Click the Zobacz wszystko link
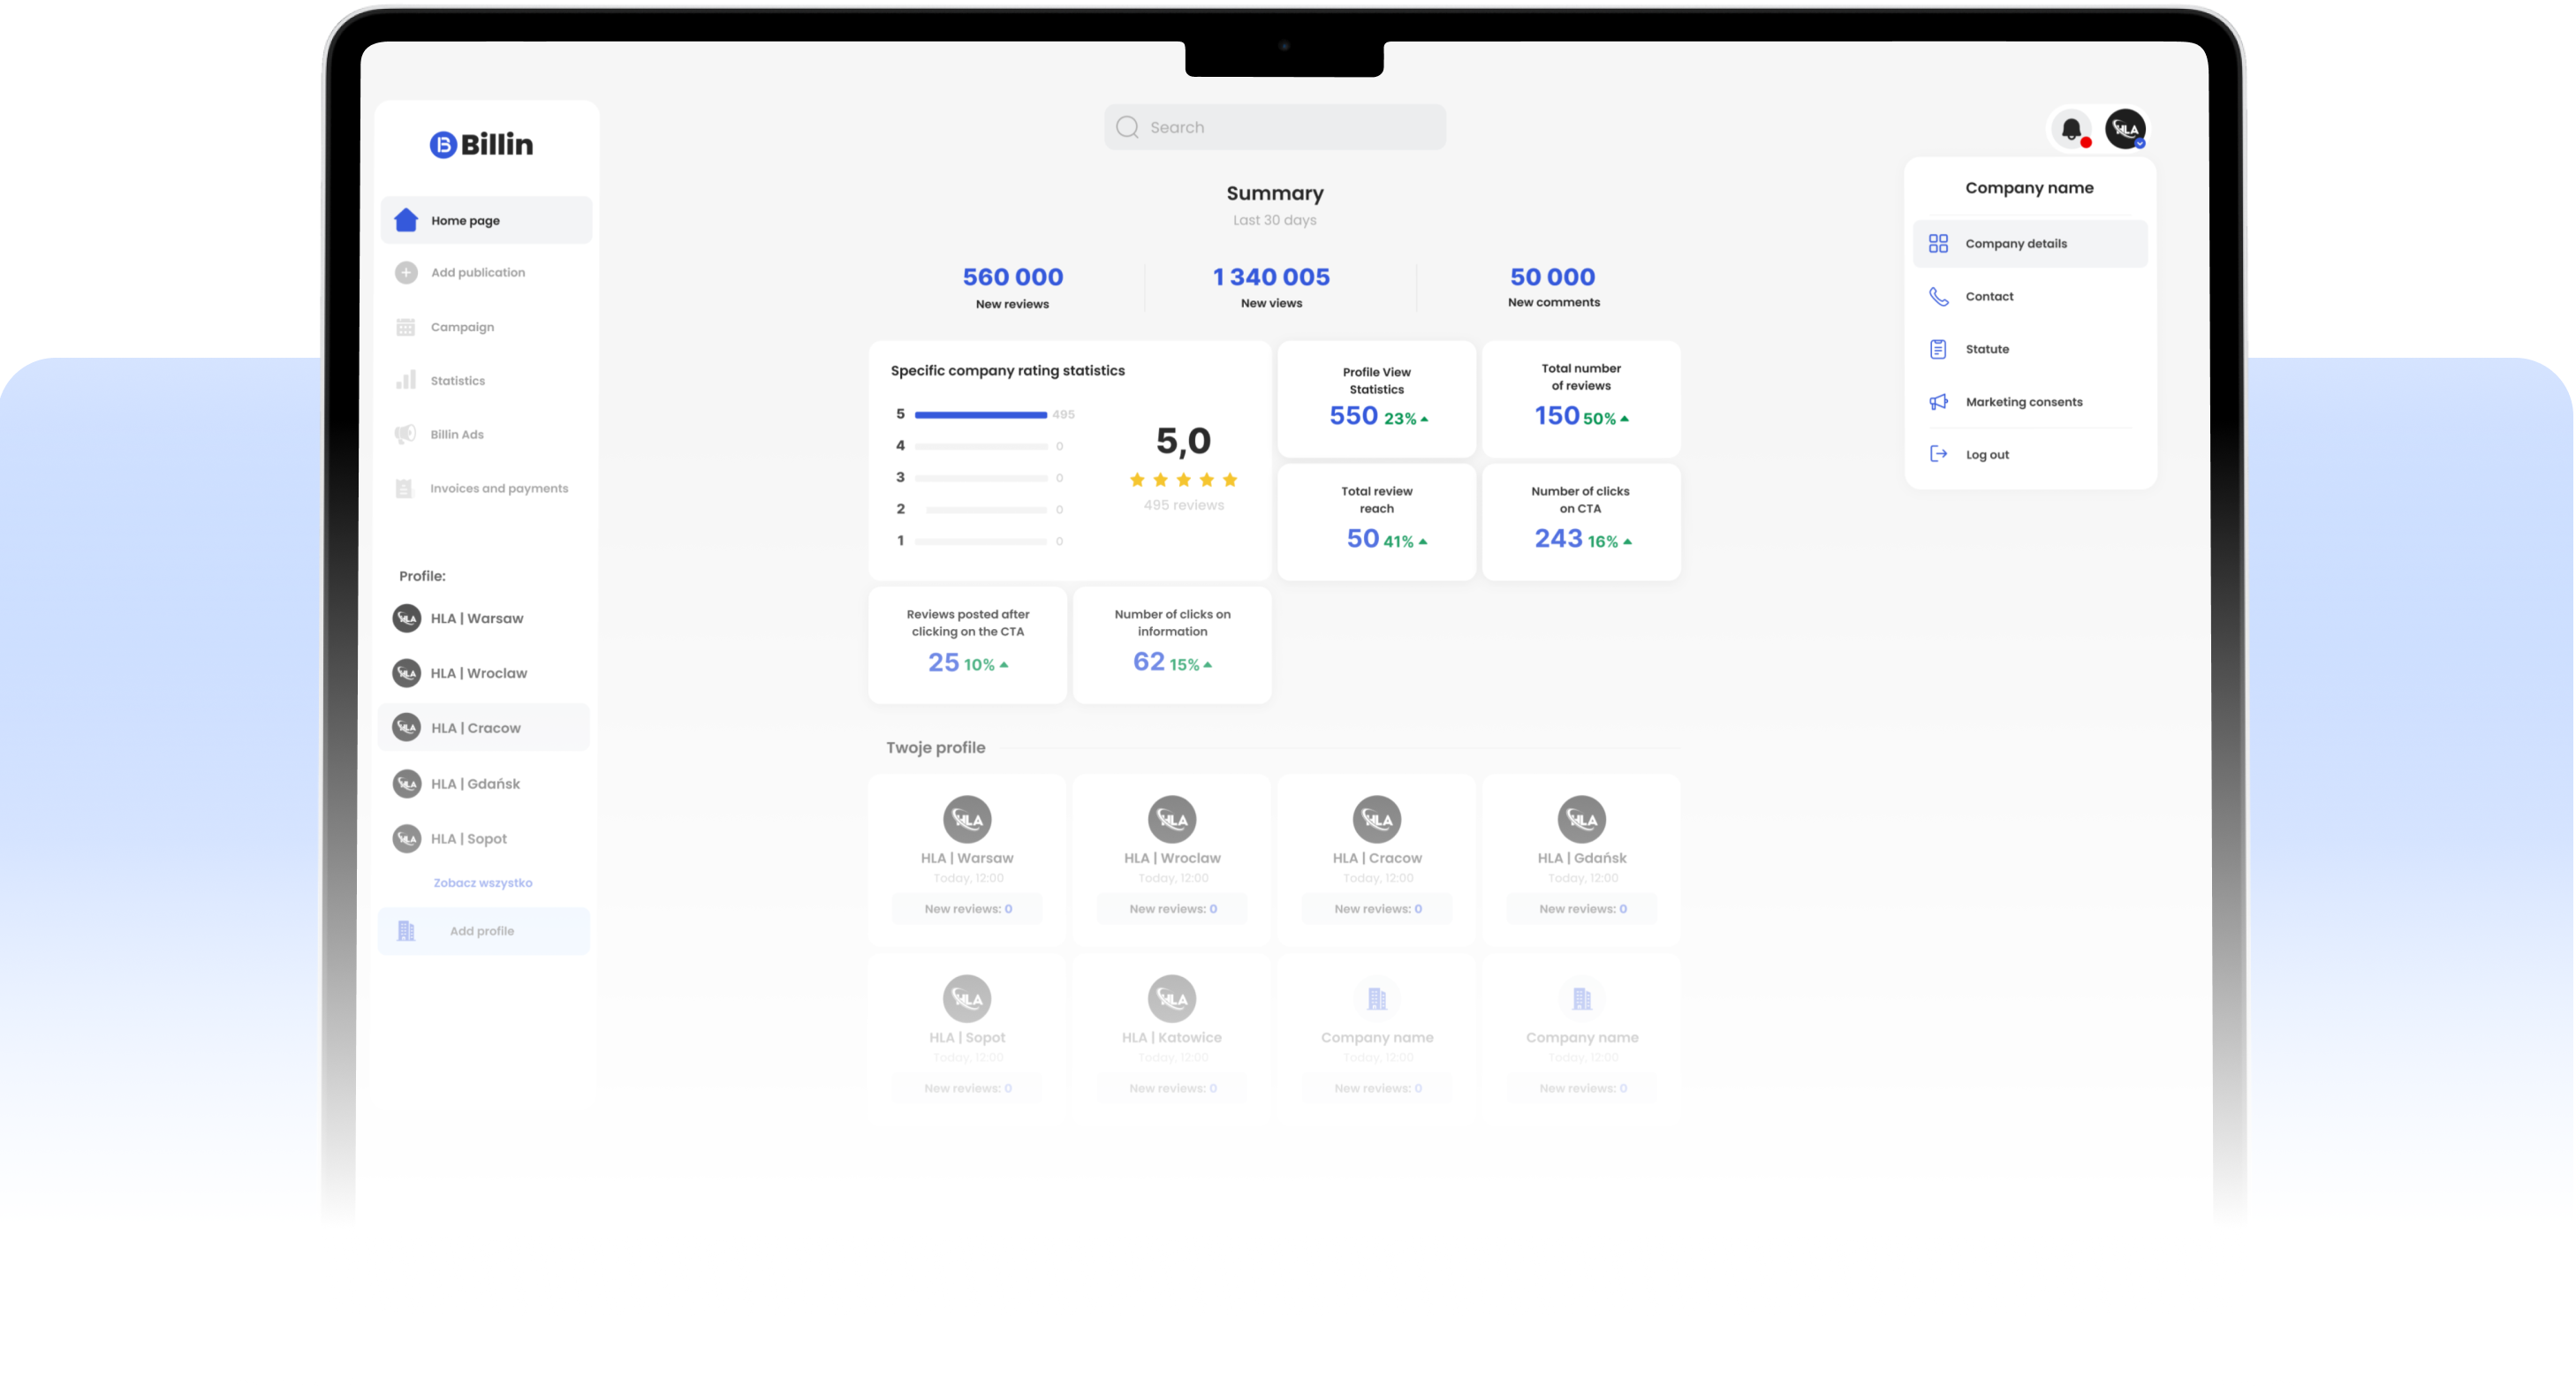Viewport: 2576px width, 1386px height. (482, 882)
